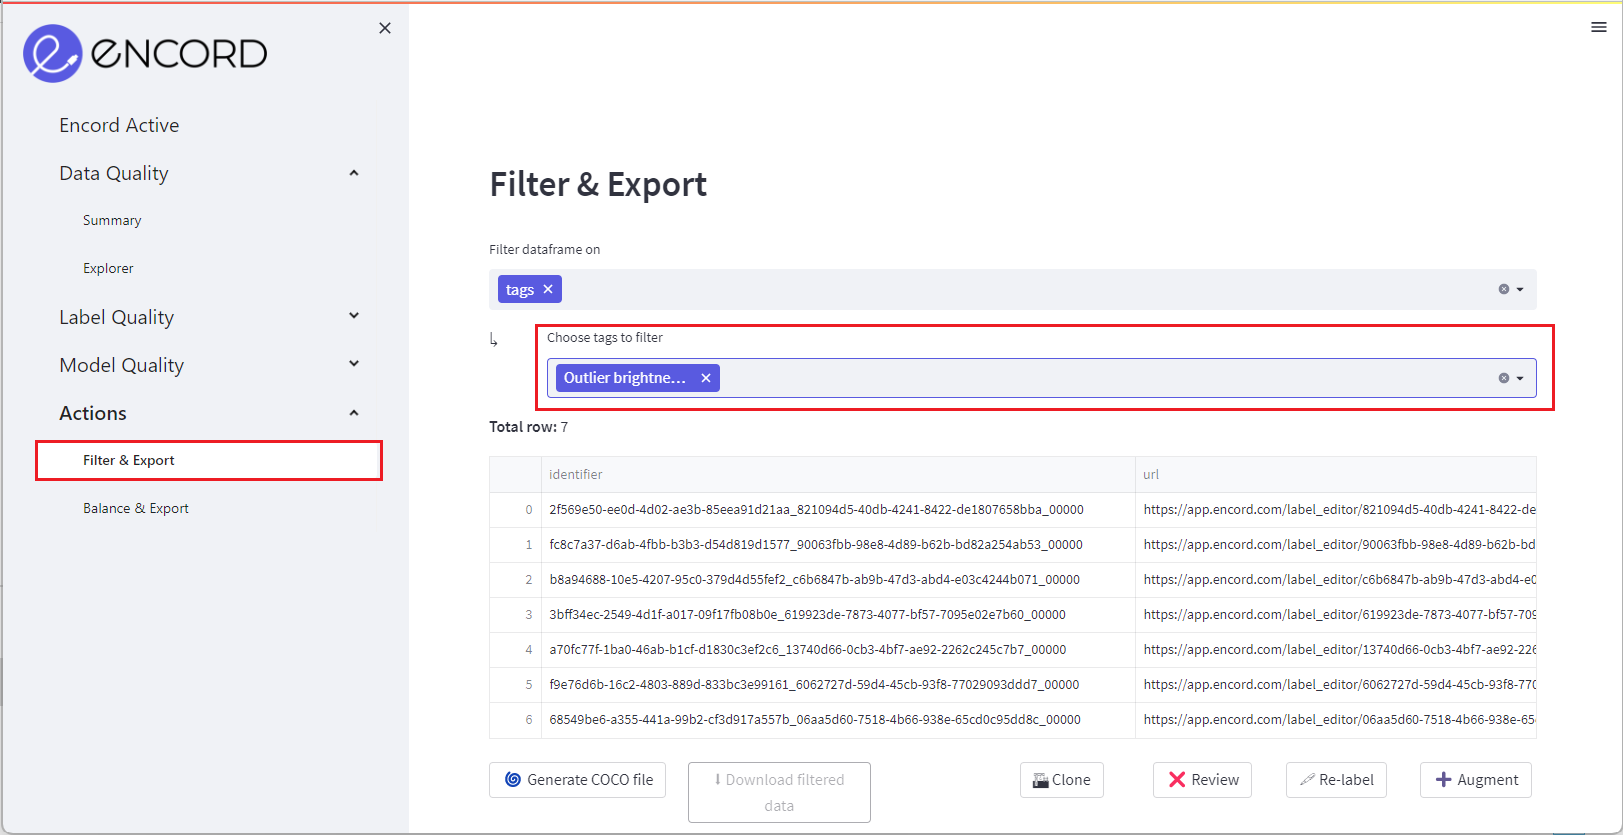1623x835 pixels.
Task: Collapse the Data Quality section
Action: (x=354, y=173)
